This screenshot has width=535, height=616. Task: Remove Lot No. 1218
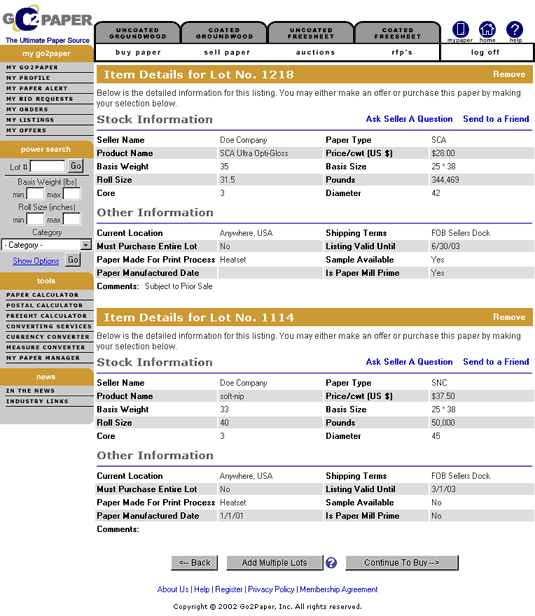click(x=509, y=74)
